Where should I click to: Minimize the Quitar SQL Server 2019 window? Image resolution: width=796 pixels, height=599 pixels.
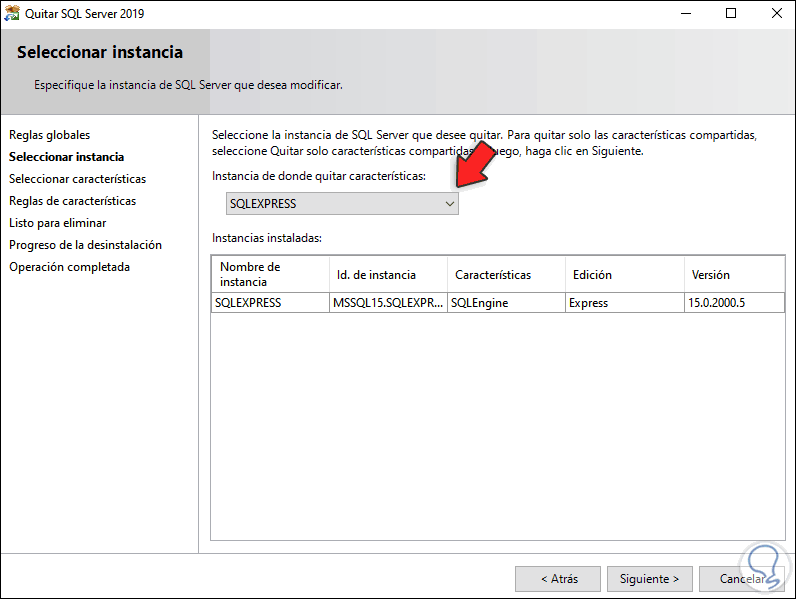coord(686,14)
